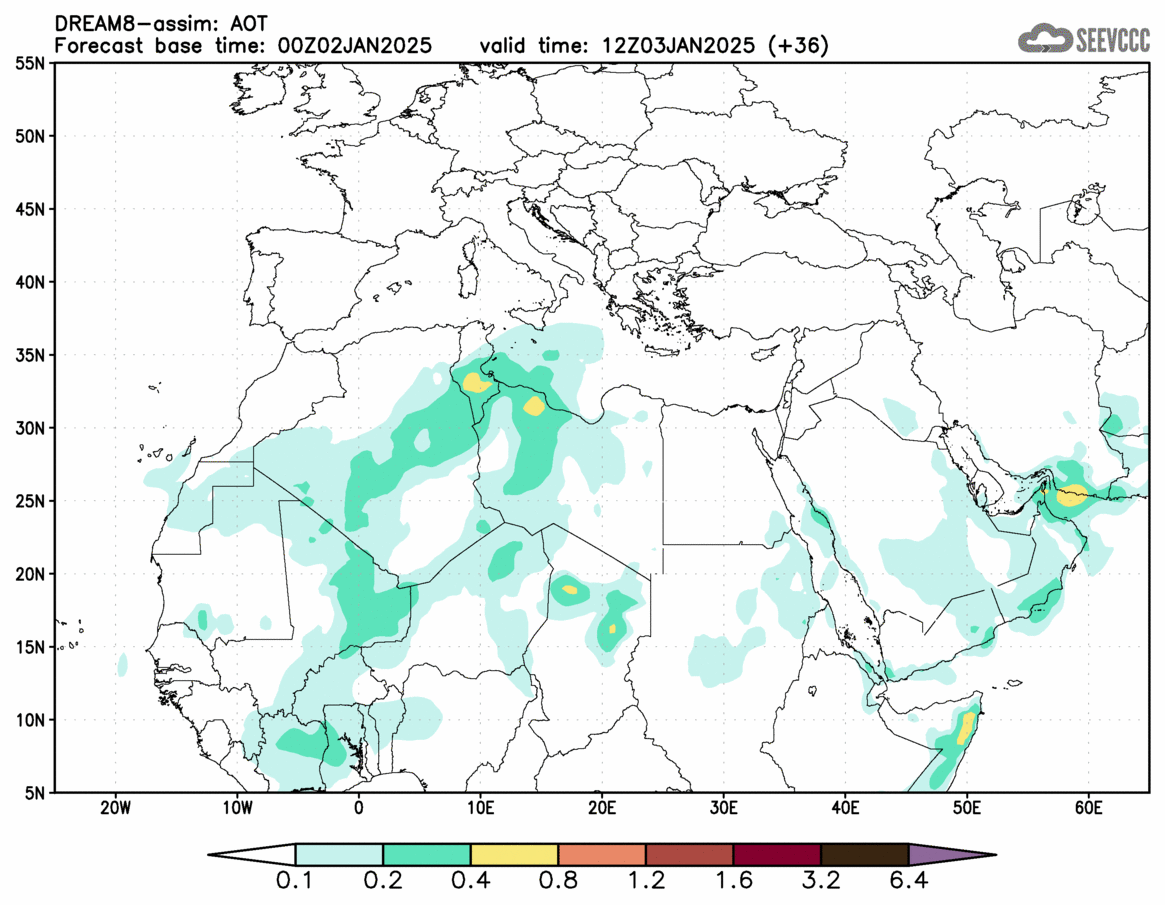Click the '10W' longitude label
Screen dimensions: 1165x905
237,808
